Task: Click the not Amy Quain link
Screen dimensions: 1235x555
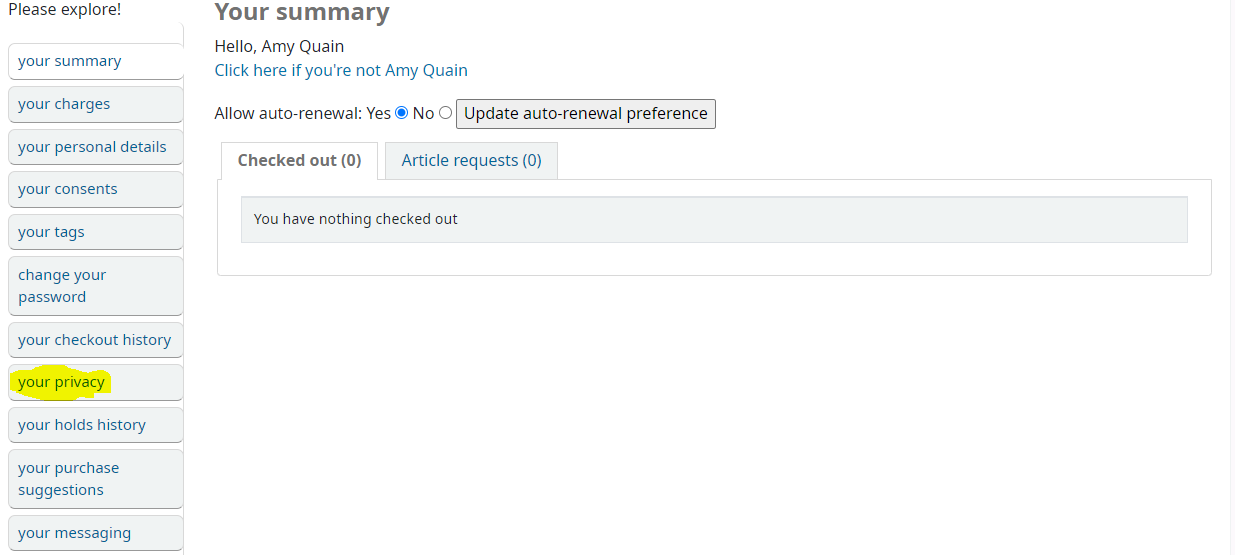Action: [x=341, y=70]
